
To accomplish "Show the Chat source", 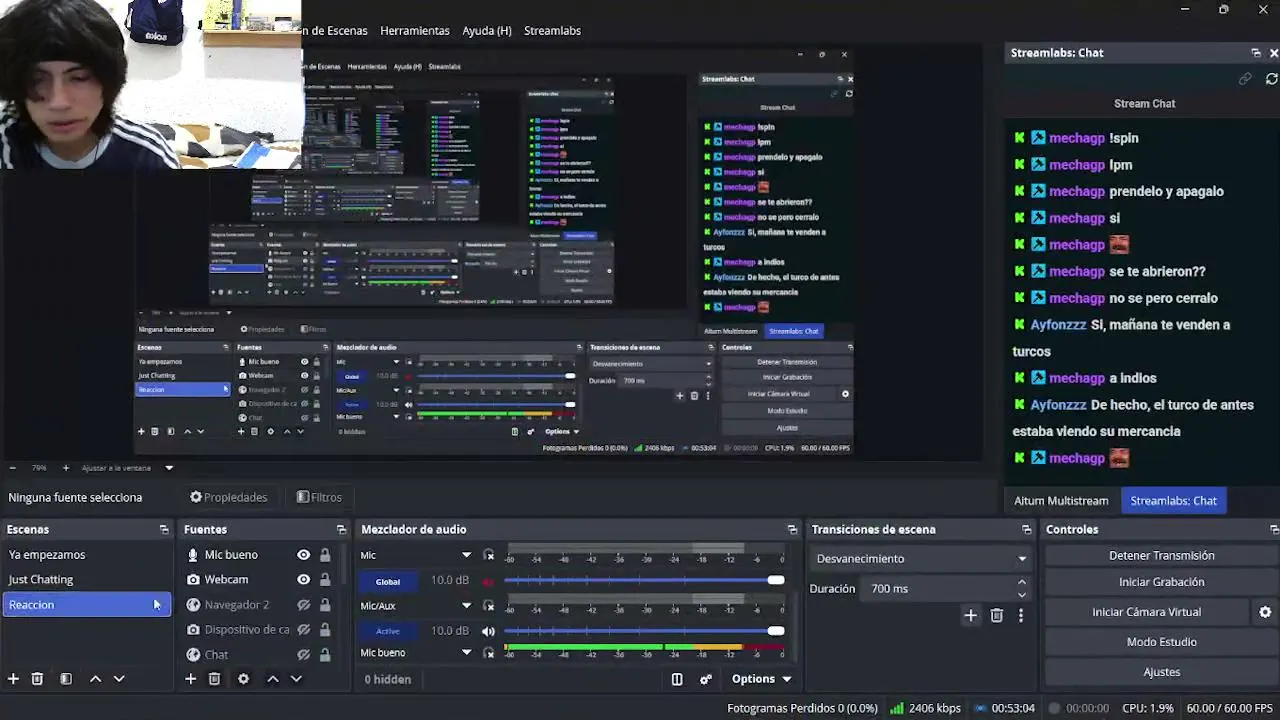I will click(x=303, y=655).
